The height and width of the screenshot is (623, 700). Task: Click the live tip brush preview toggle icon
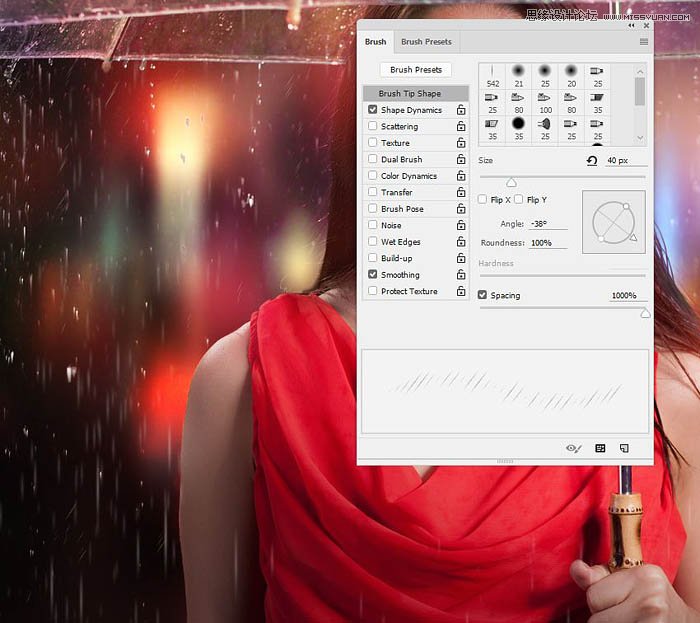[x=573, y=449]
